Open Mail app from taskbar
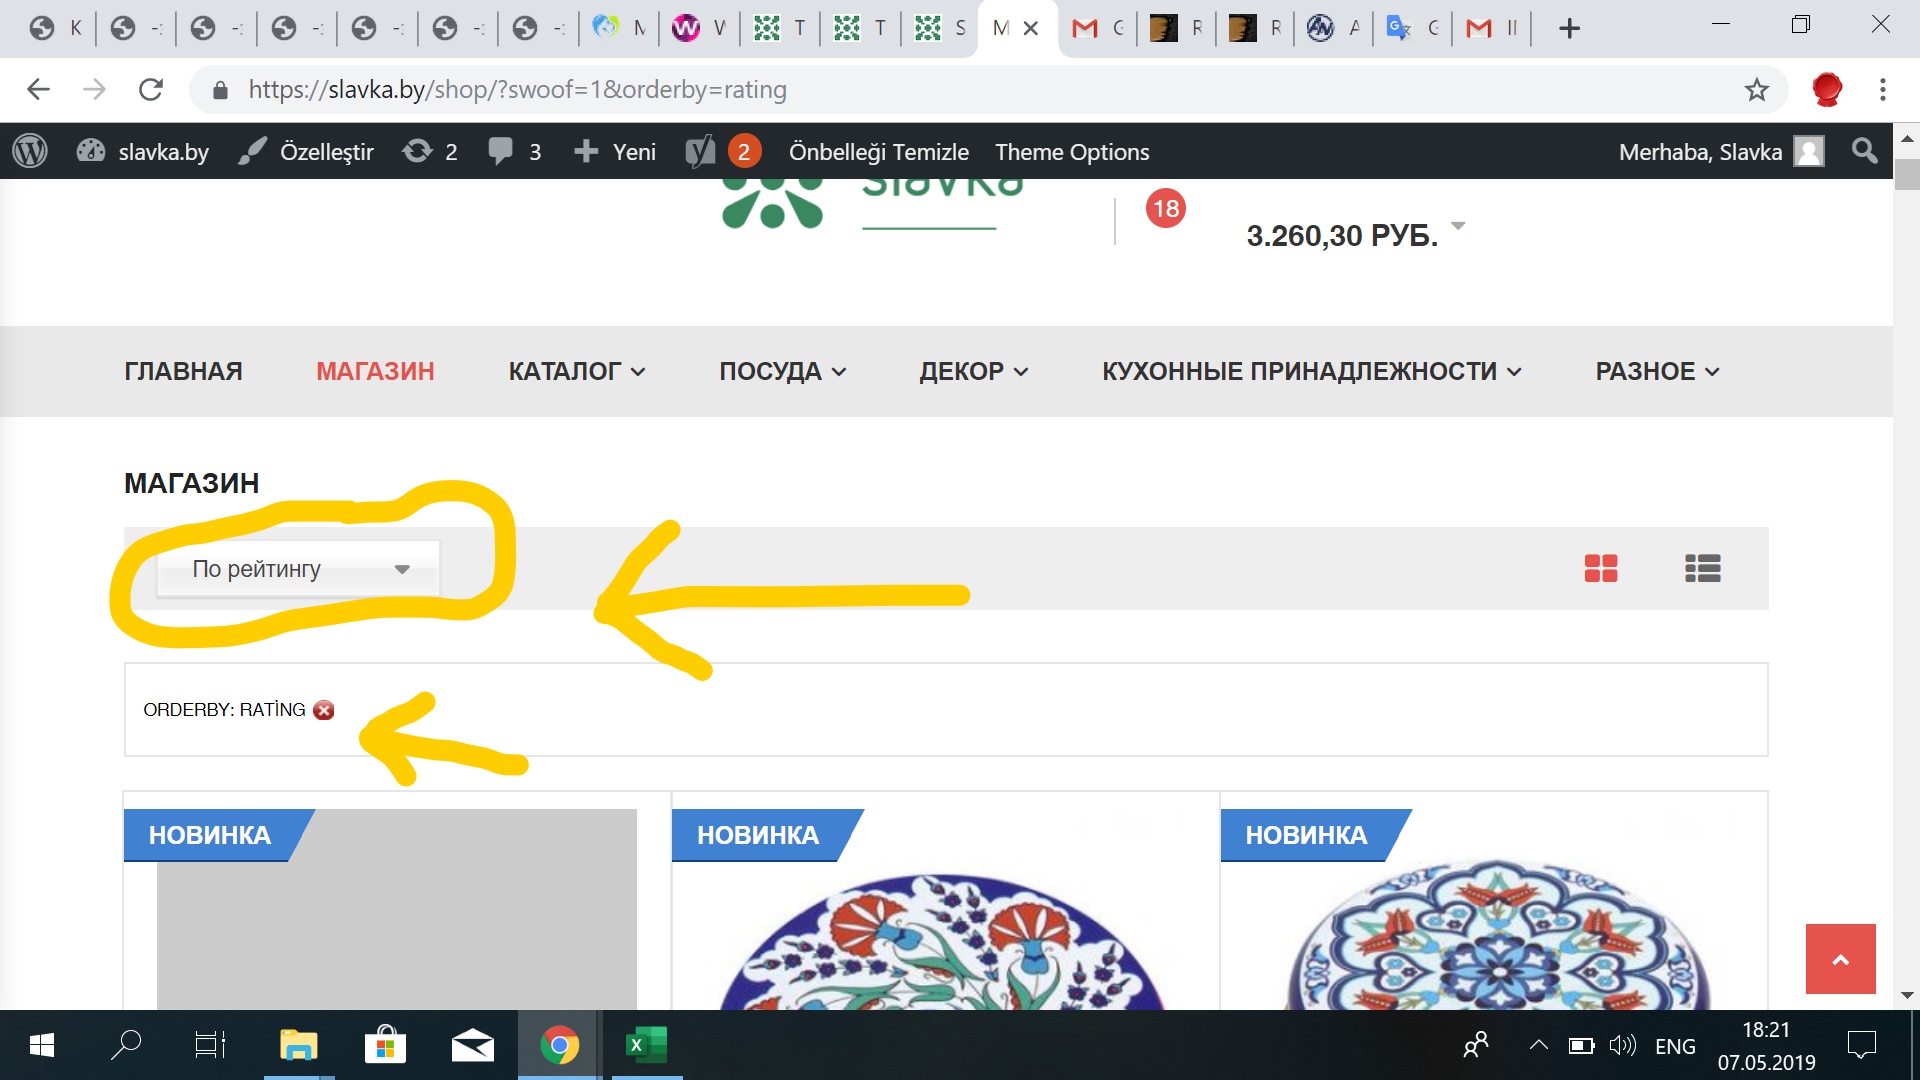The width and height of the screenshot is (1920, 1080). pyautogui.click(x=472, y=1045)
